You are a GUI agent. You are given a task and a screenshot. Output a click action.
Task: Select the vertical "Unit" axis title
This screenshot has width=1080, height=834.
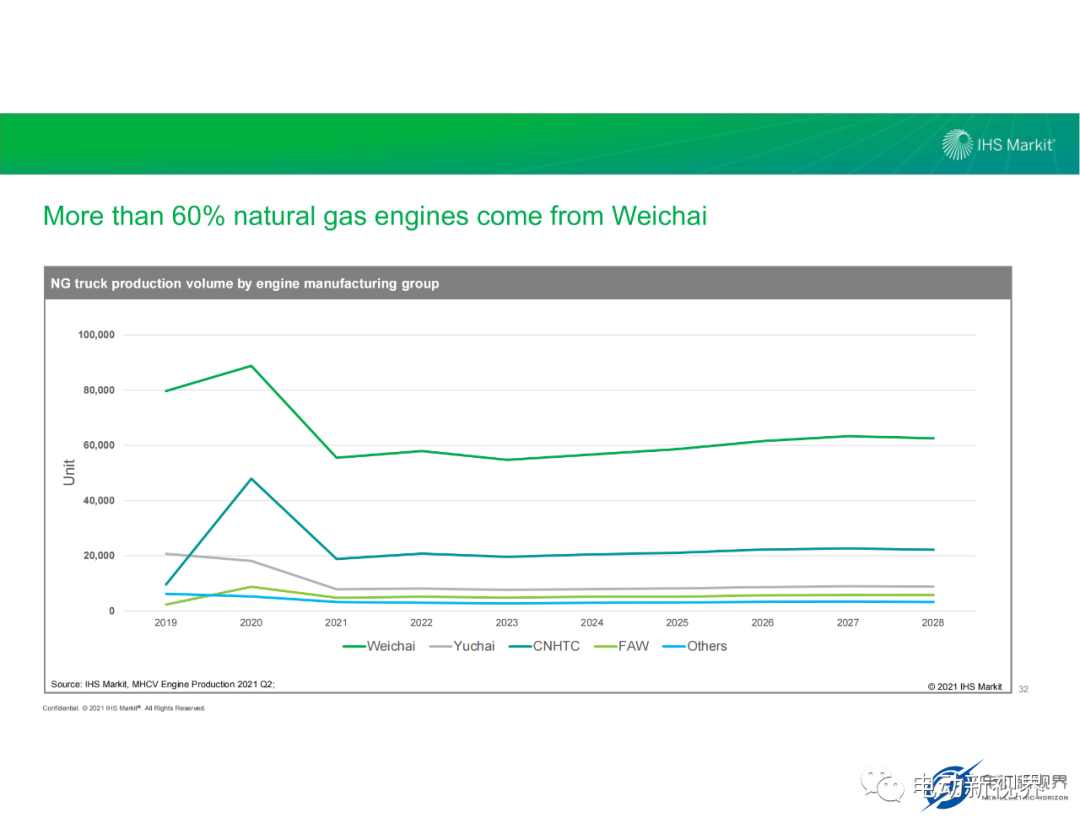click(69, 472)
